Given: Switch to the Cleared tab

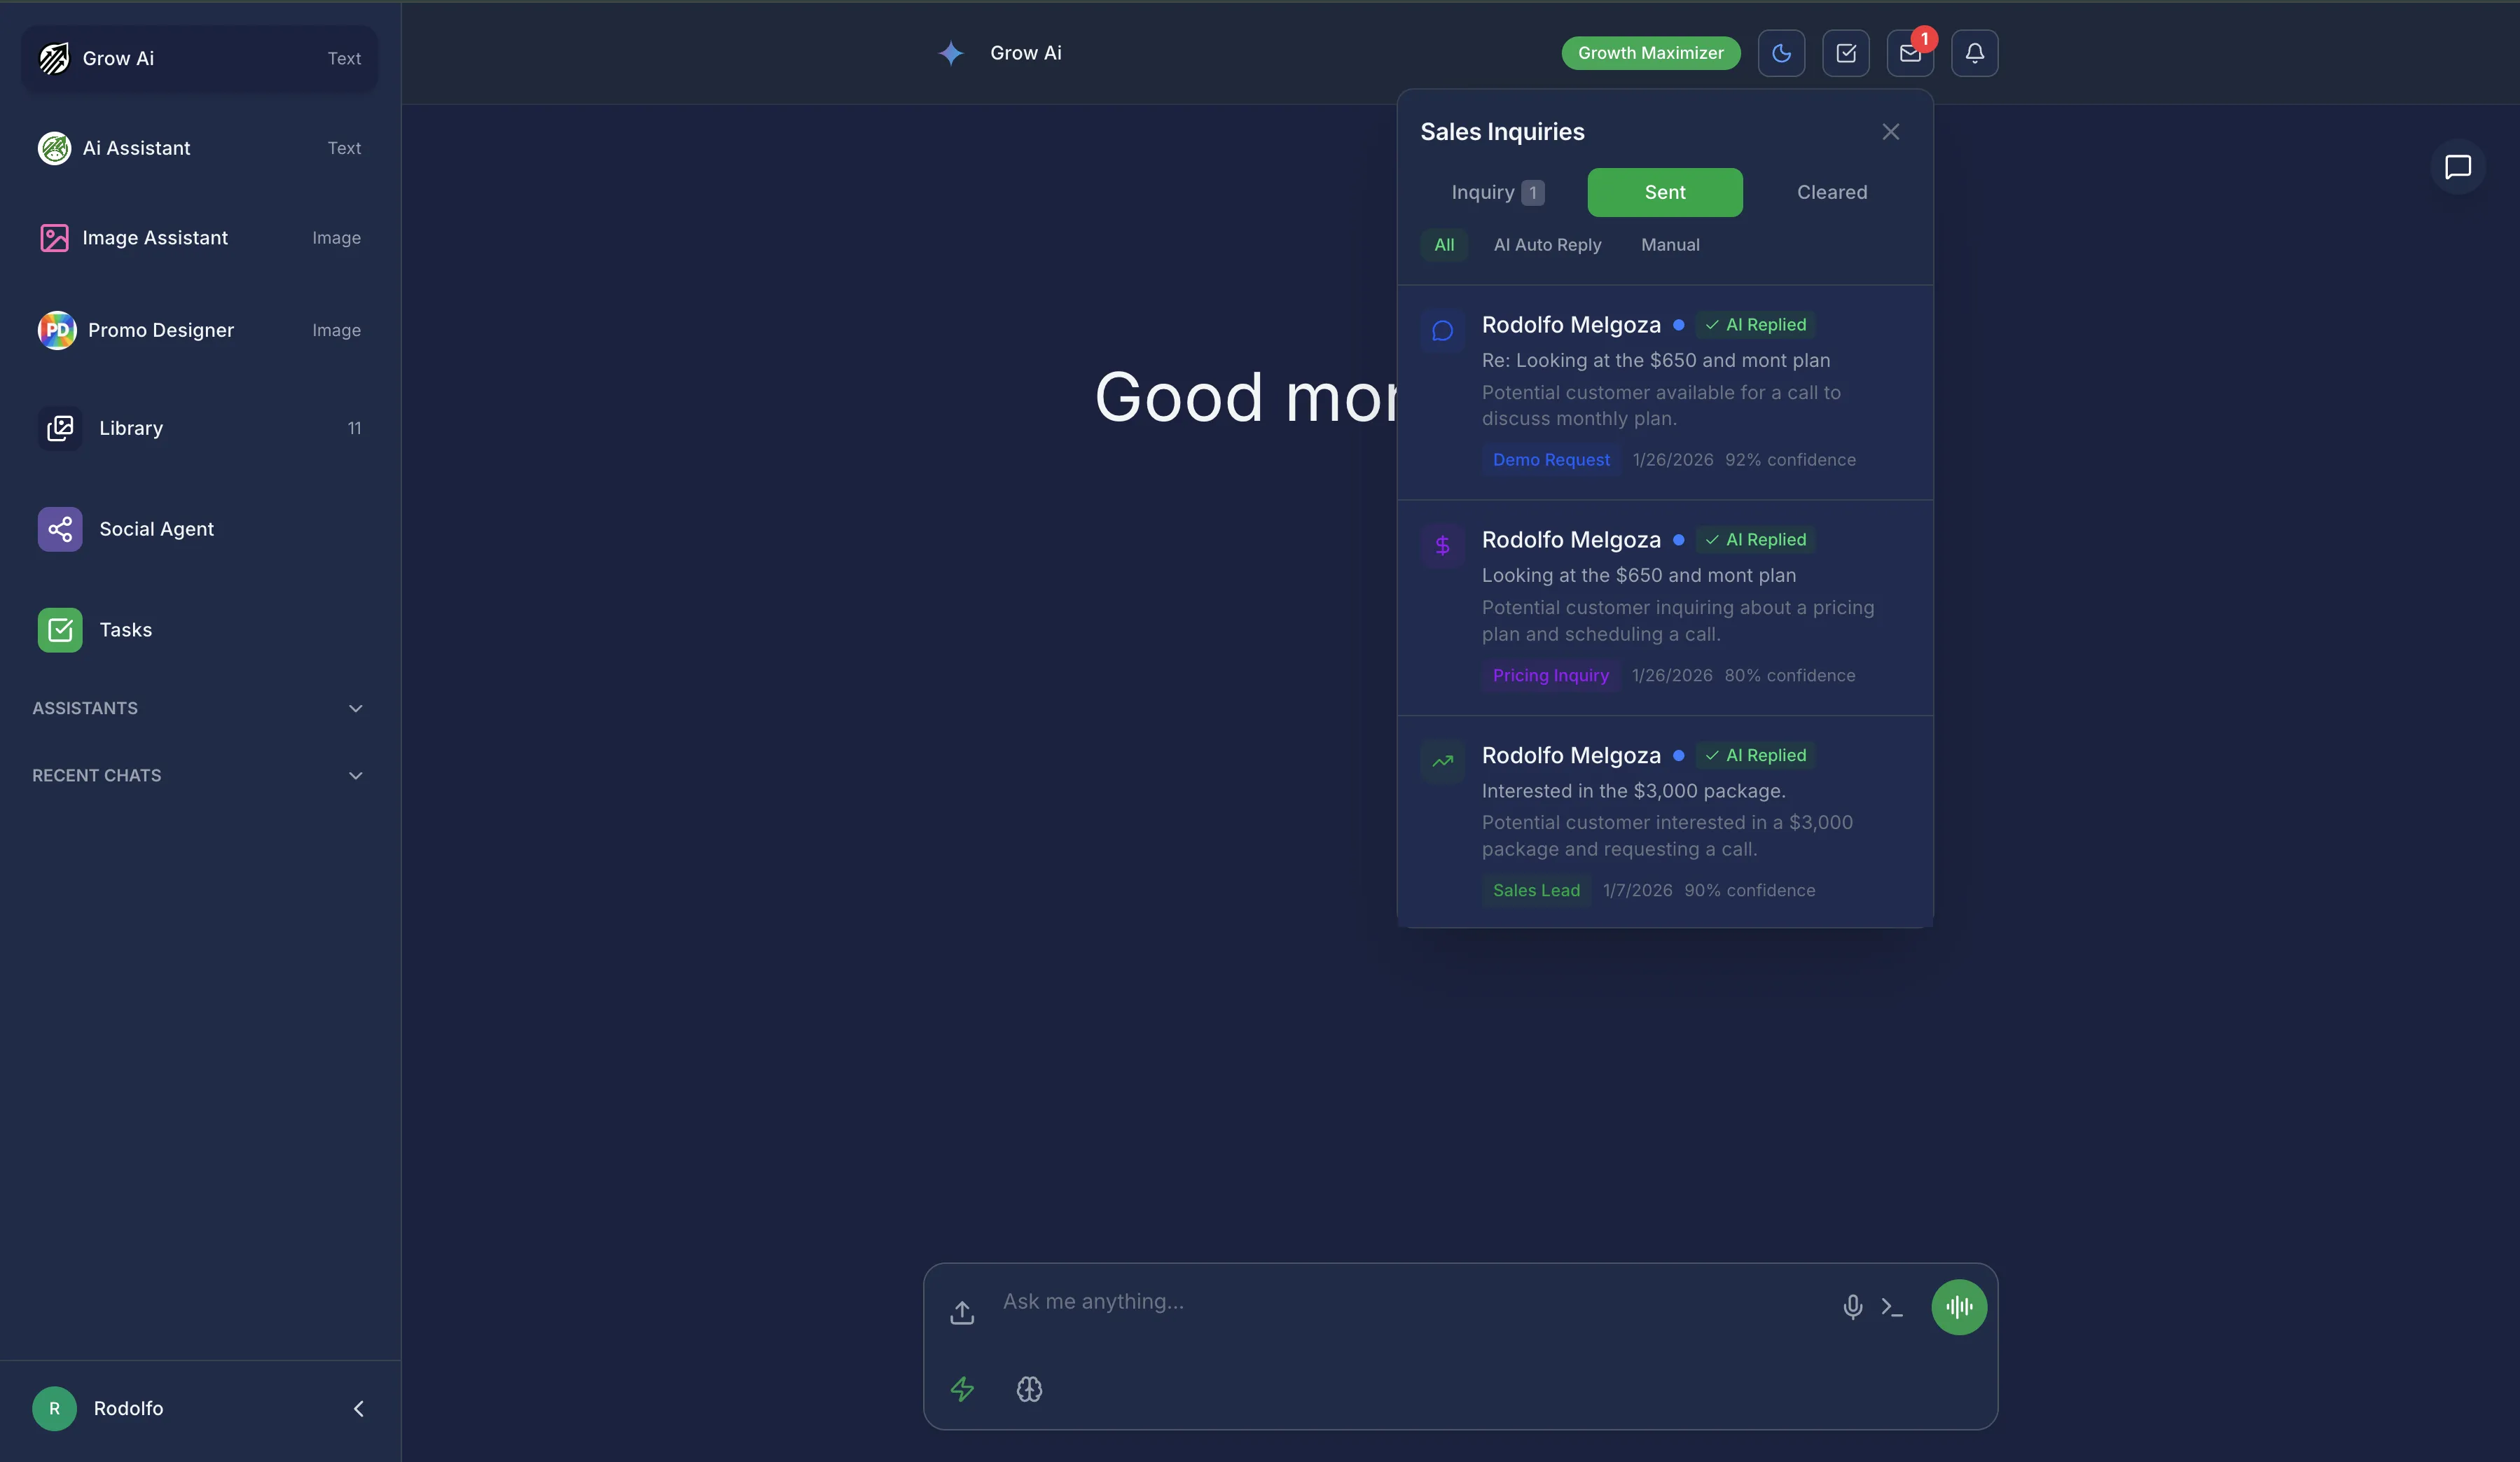Looking at the screenshot, I should 1831,192.
